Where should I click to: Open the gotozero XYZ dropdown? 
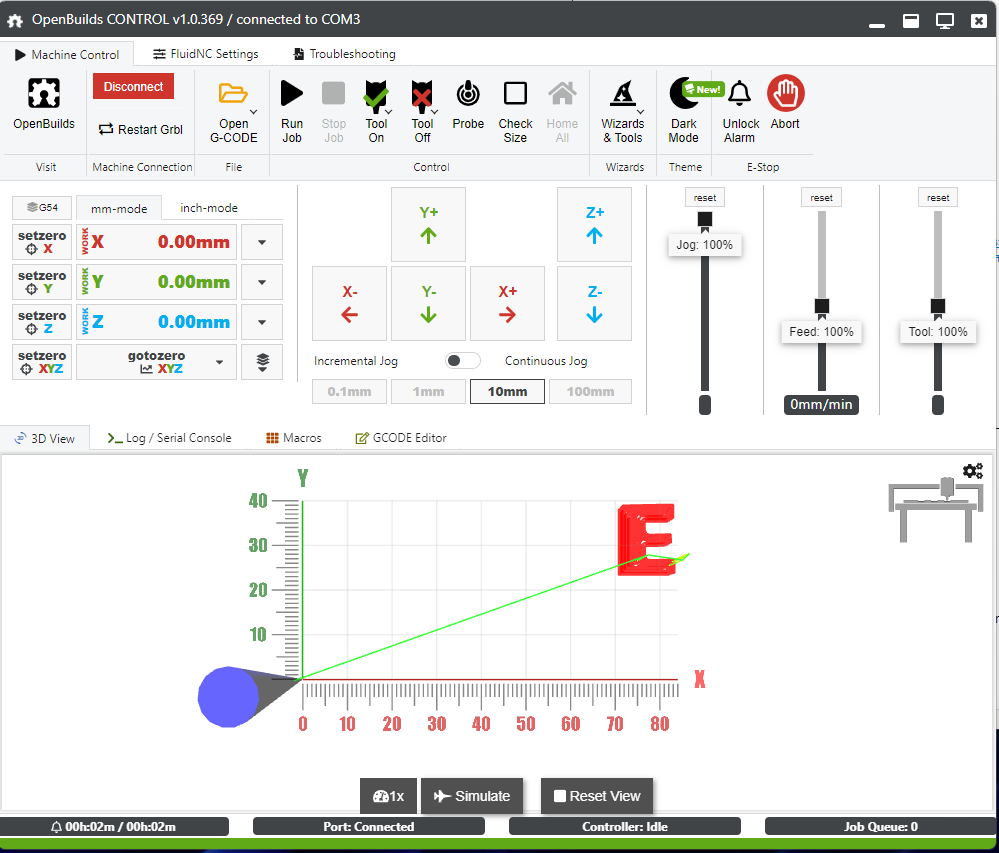pos(157,362)
